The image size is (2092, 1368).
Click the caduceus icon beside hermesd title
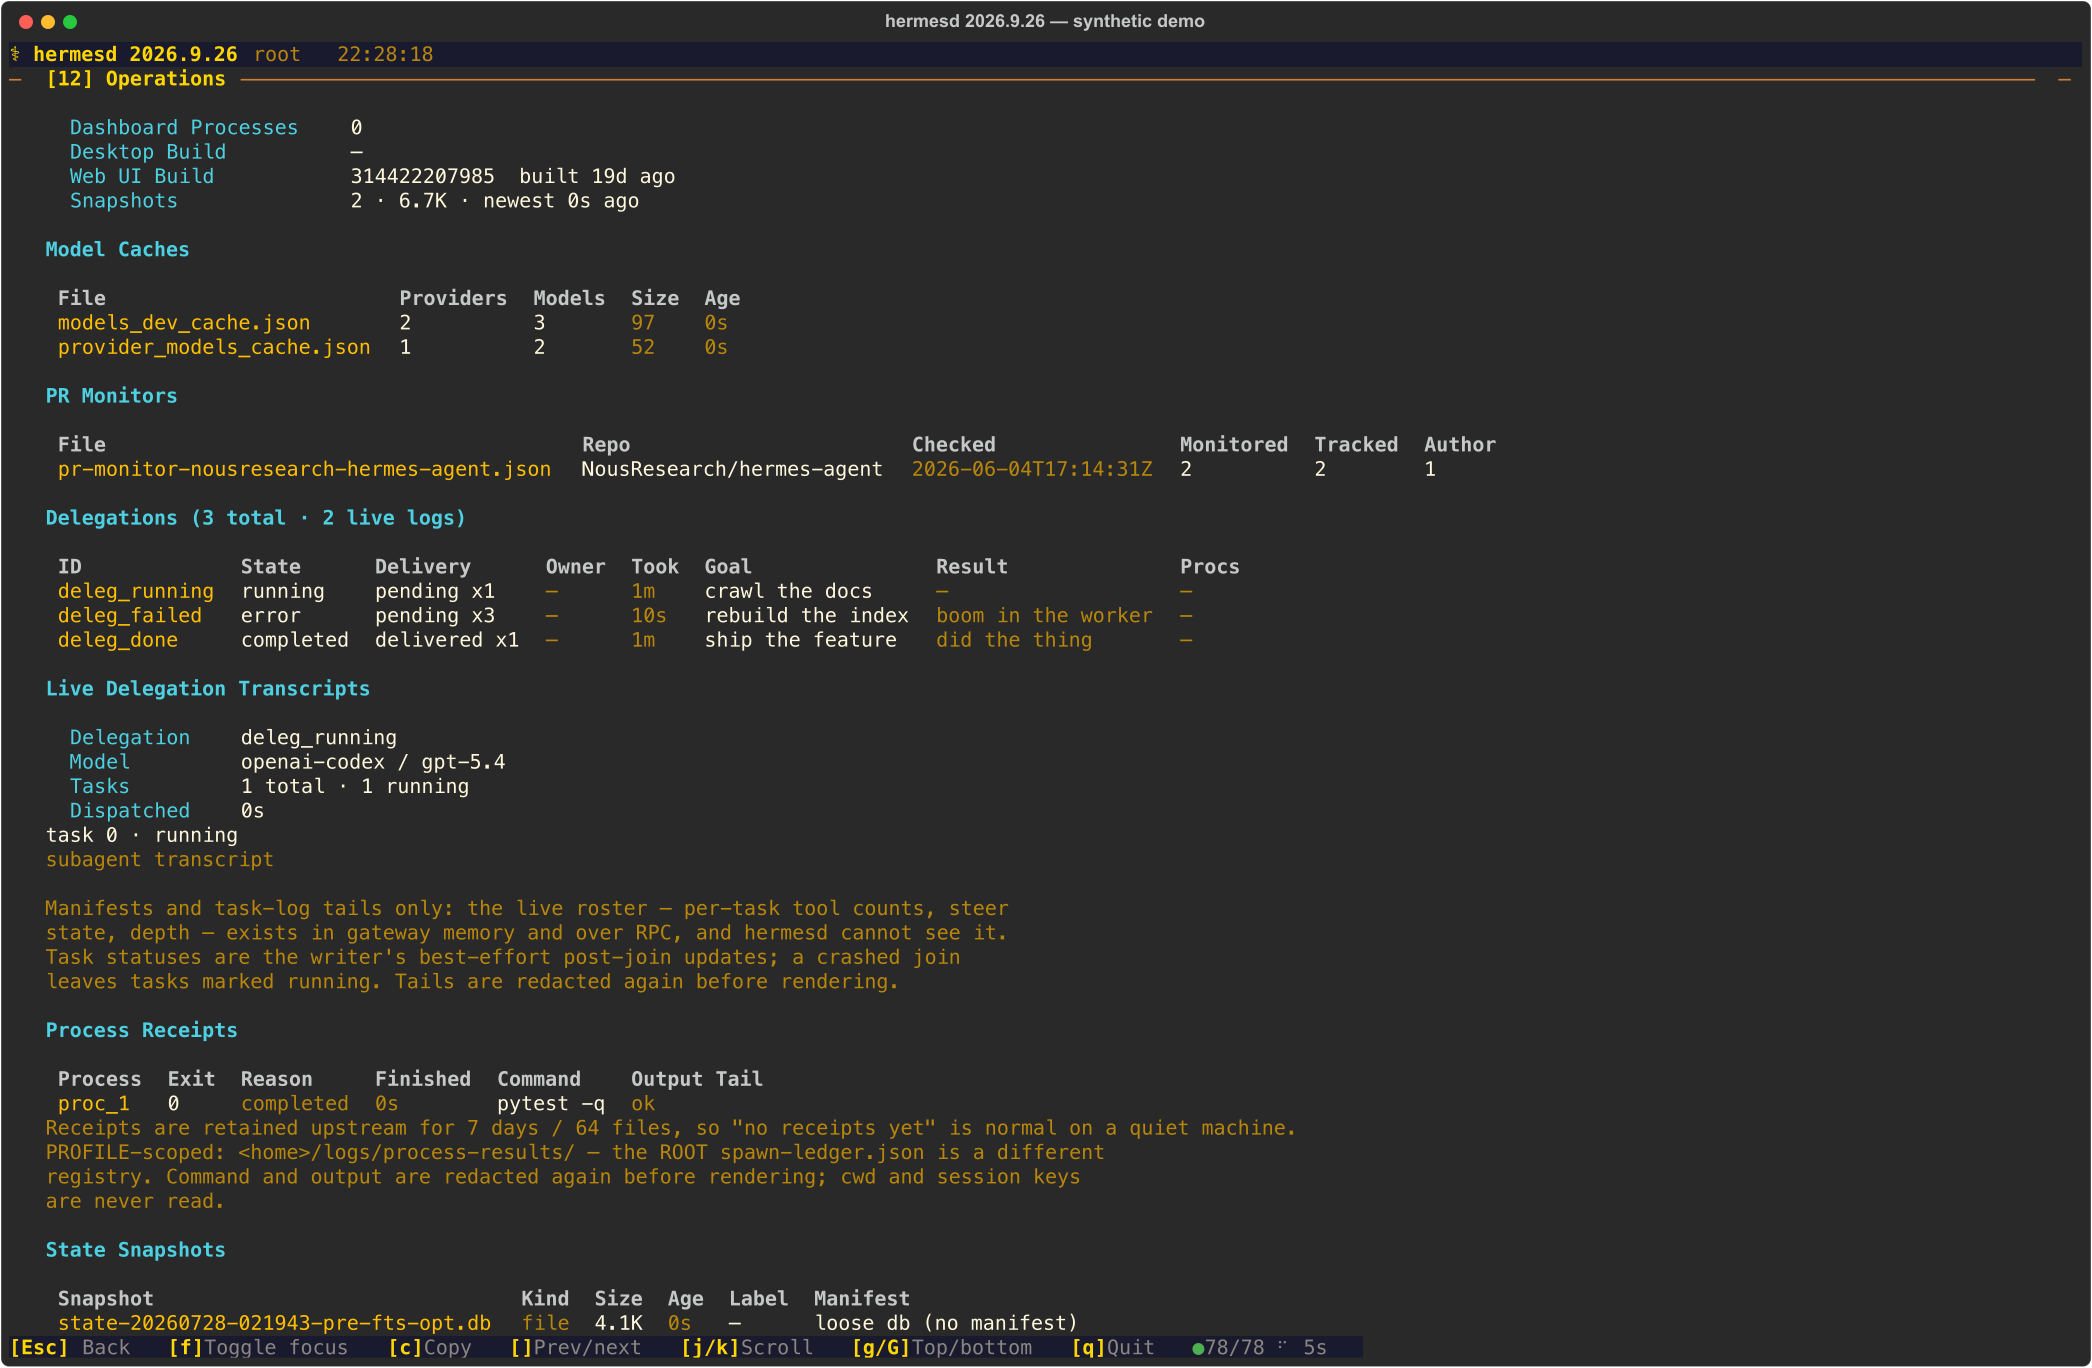point(15,54)
